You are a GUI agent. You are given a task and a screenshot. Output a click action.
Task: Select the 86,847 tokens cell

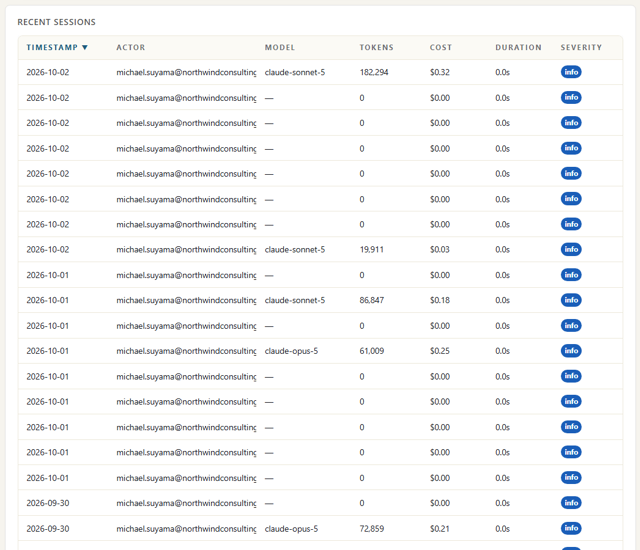click(x=372, y=300)
